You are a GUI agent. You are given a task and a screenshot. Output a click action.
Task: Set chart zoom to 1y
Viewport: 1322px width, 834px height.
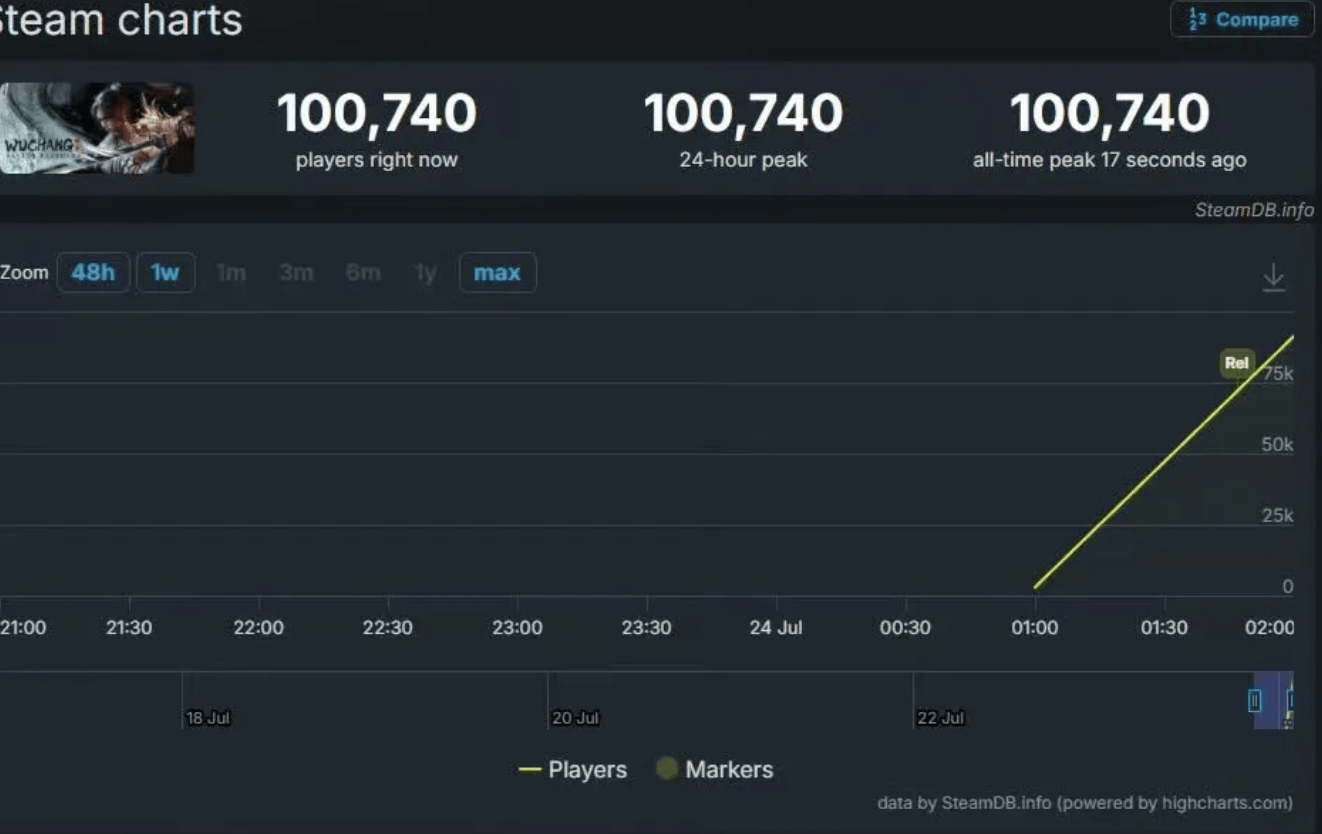point(426,273)
